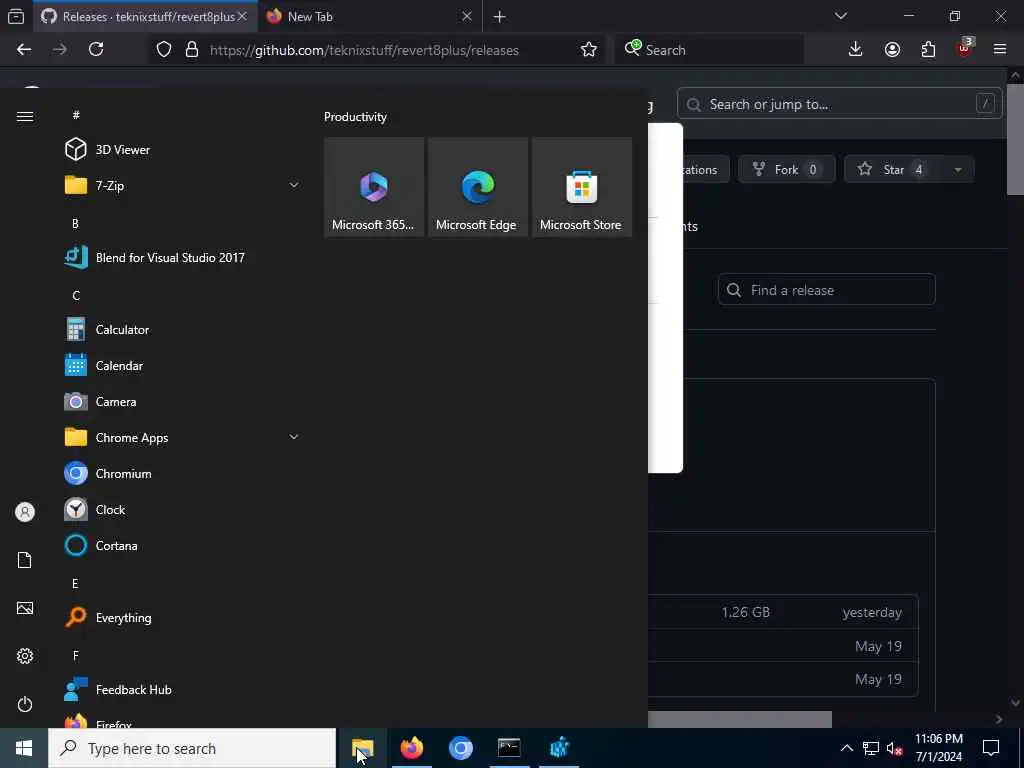Fork the repository

click(x=786, y=170)
